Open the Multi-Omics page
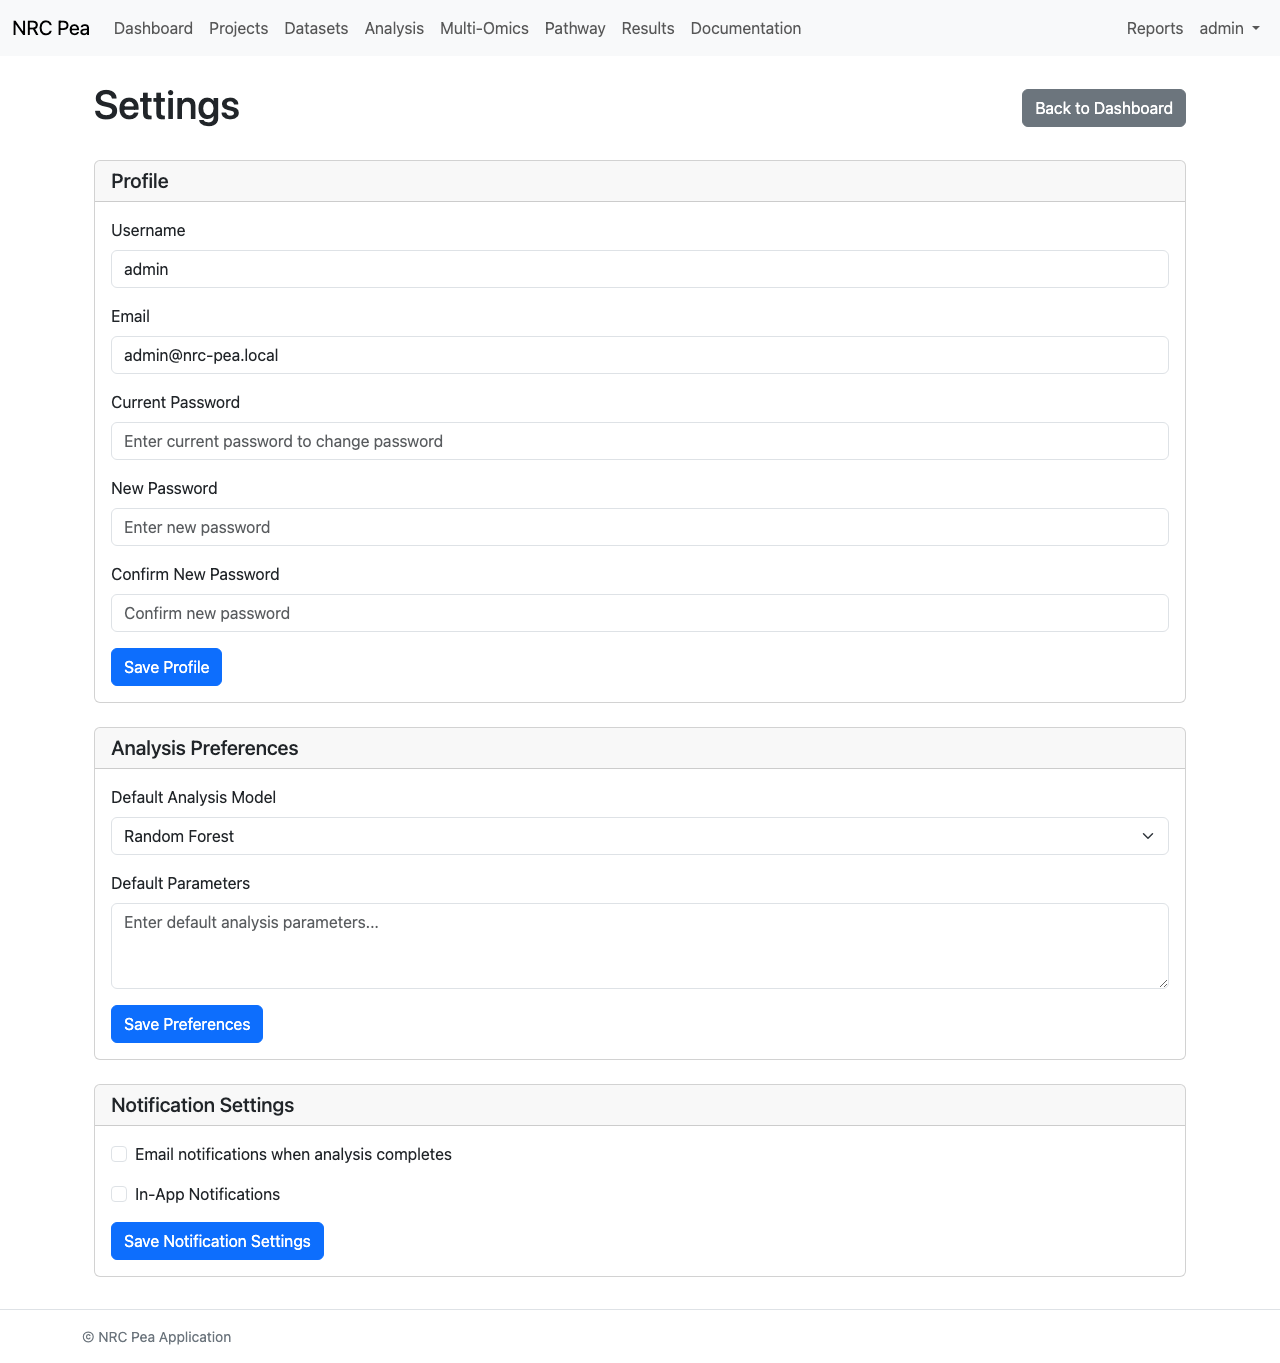Screen dimensions: 1280x1363 pos(484,28)
